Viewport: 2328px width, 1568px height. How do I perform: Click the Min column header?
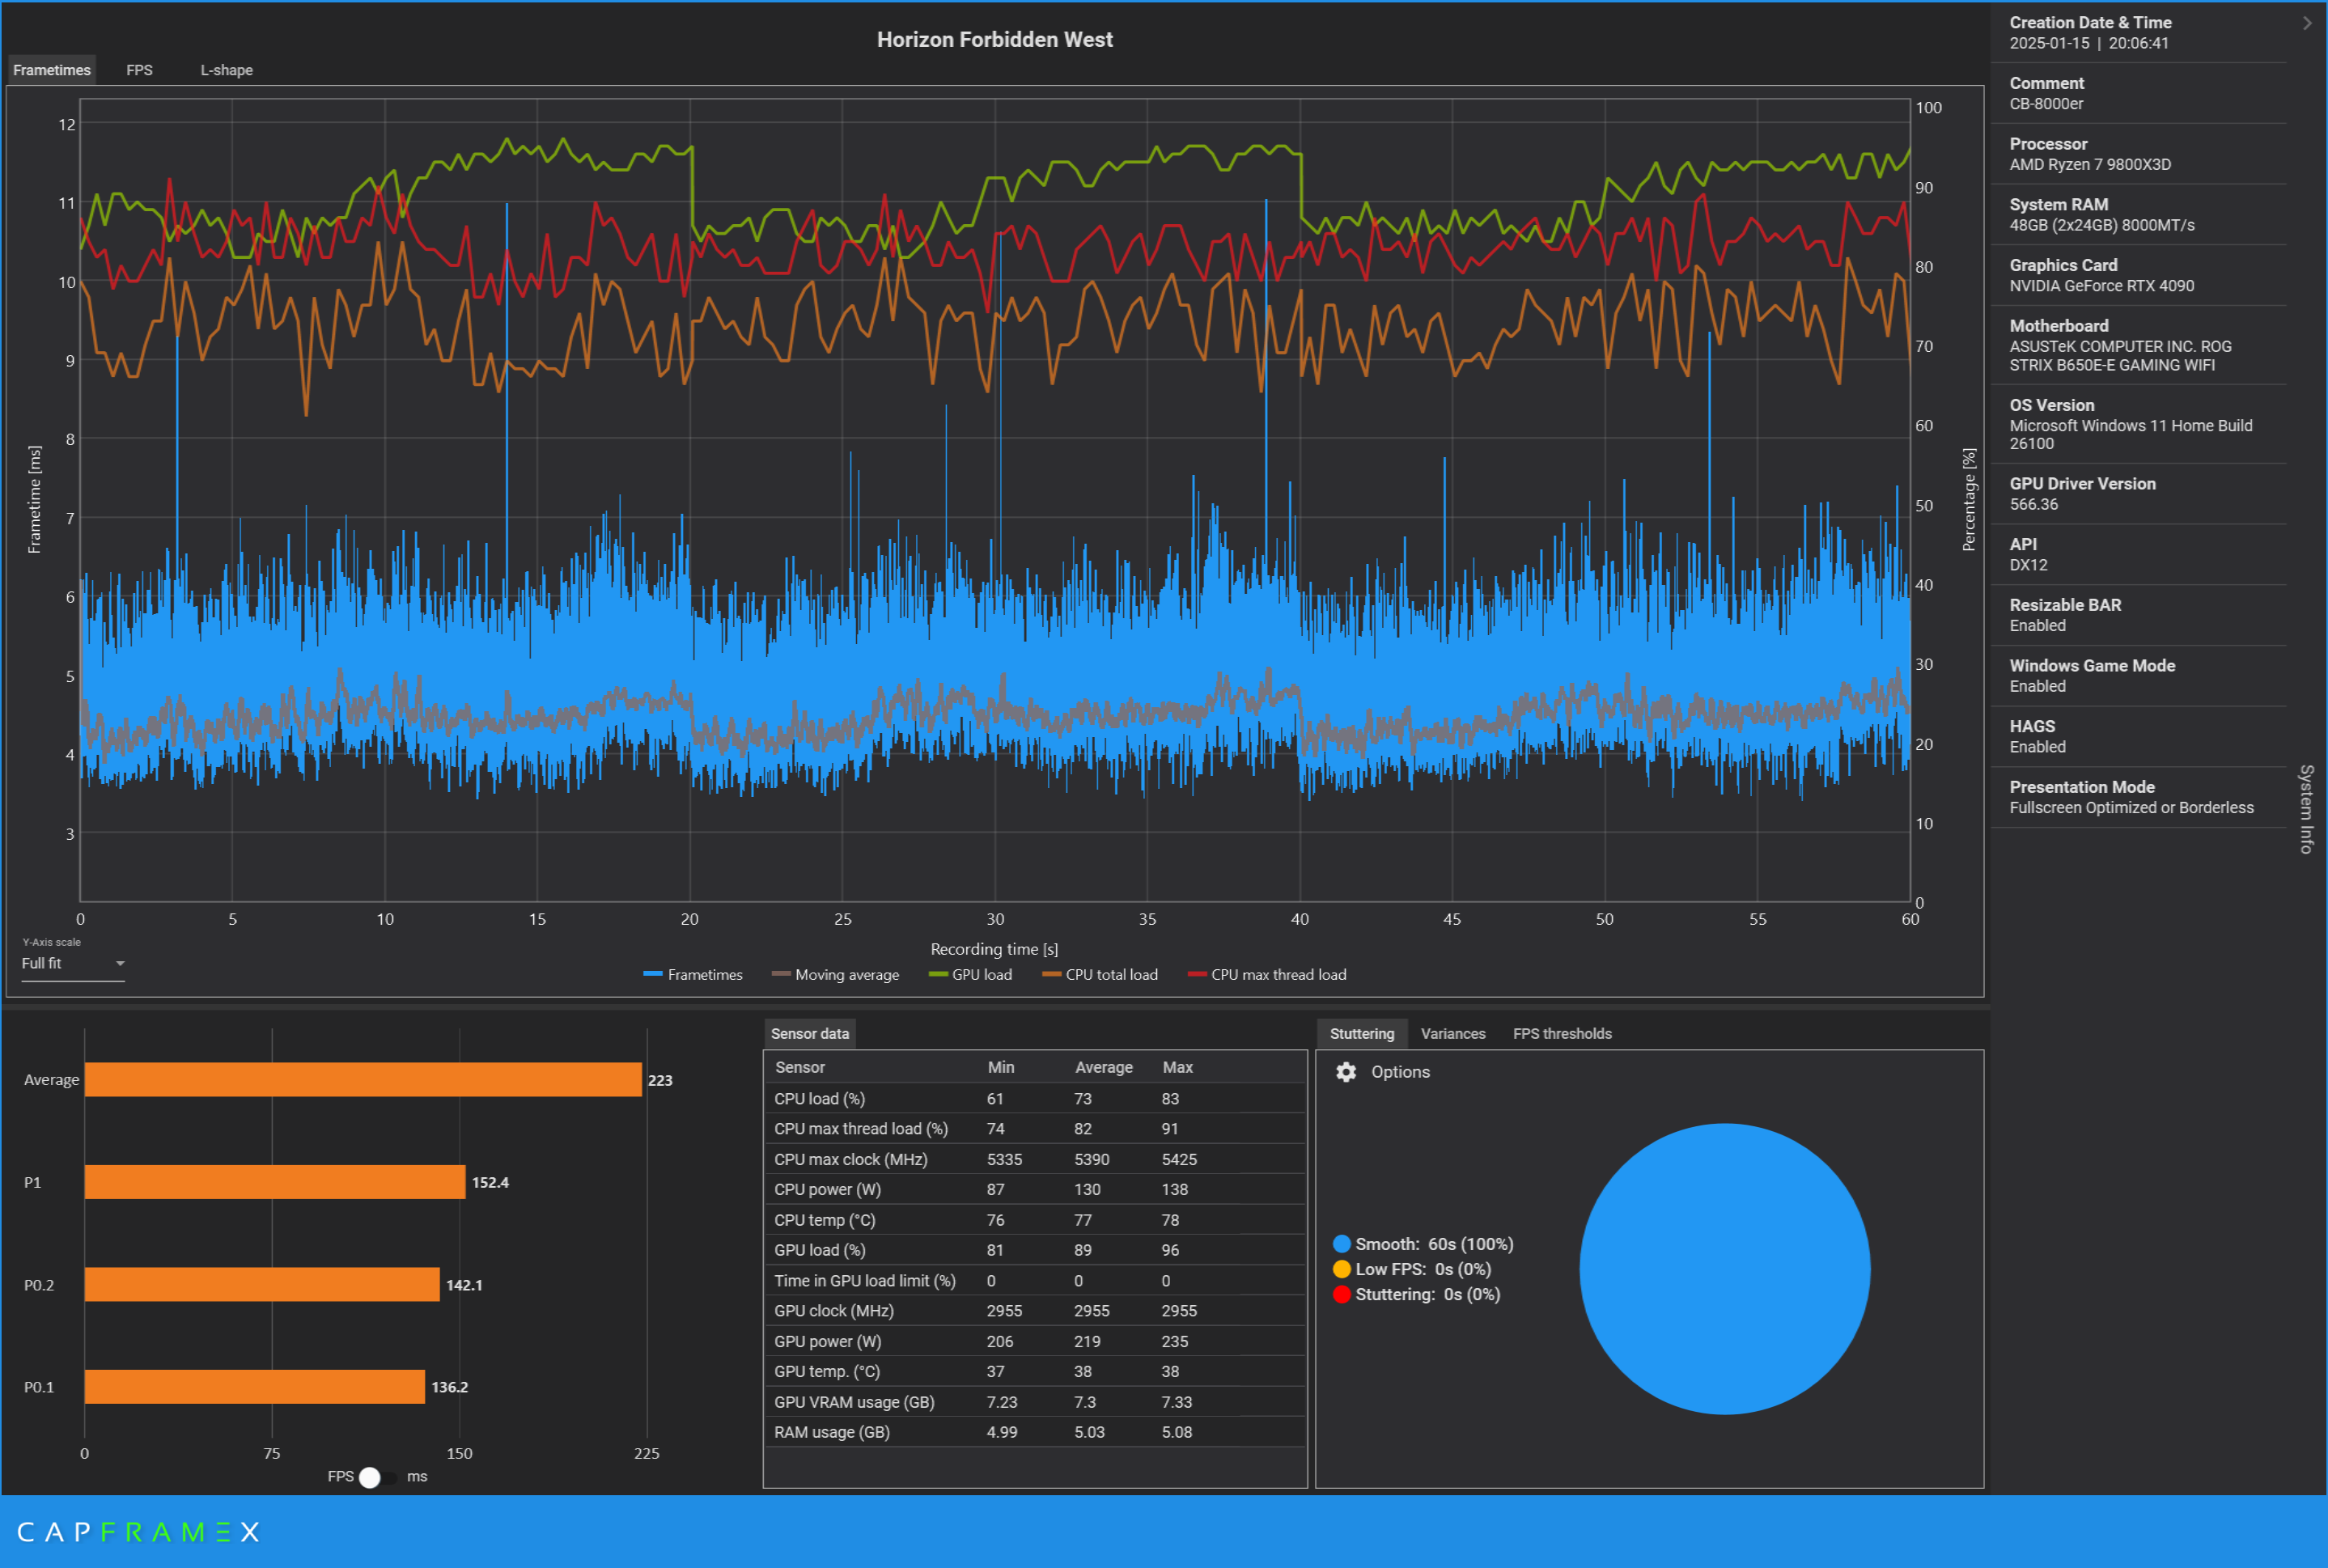[x=1001, y=1068]
